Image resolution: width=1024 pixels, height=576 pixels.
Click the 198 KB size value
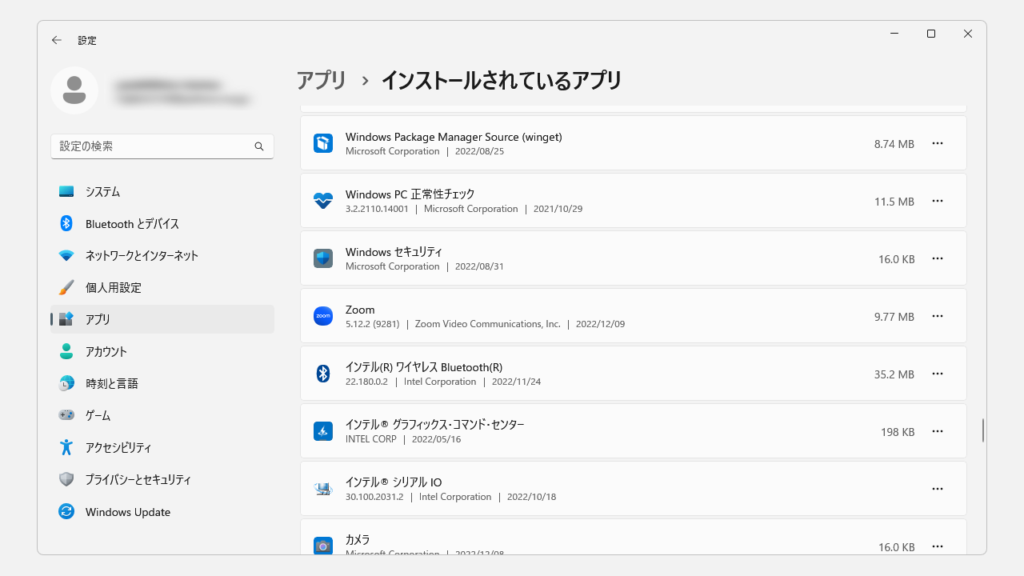(x=897, y=432)
